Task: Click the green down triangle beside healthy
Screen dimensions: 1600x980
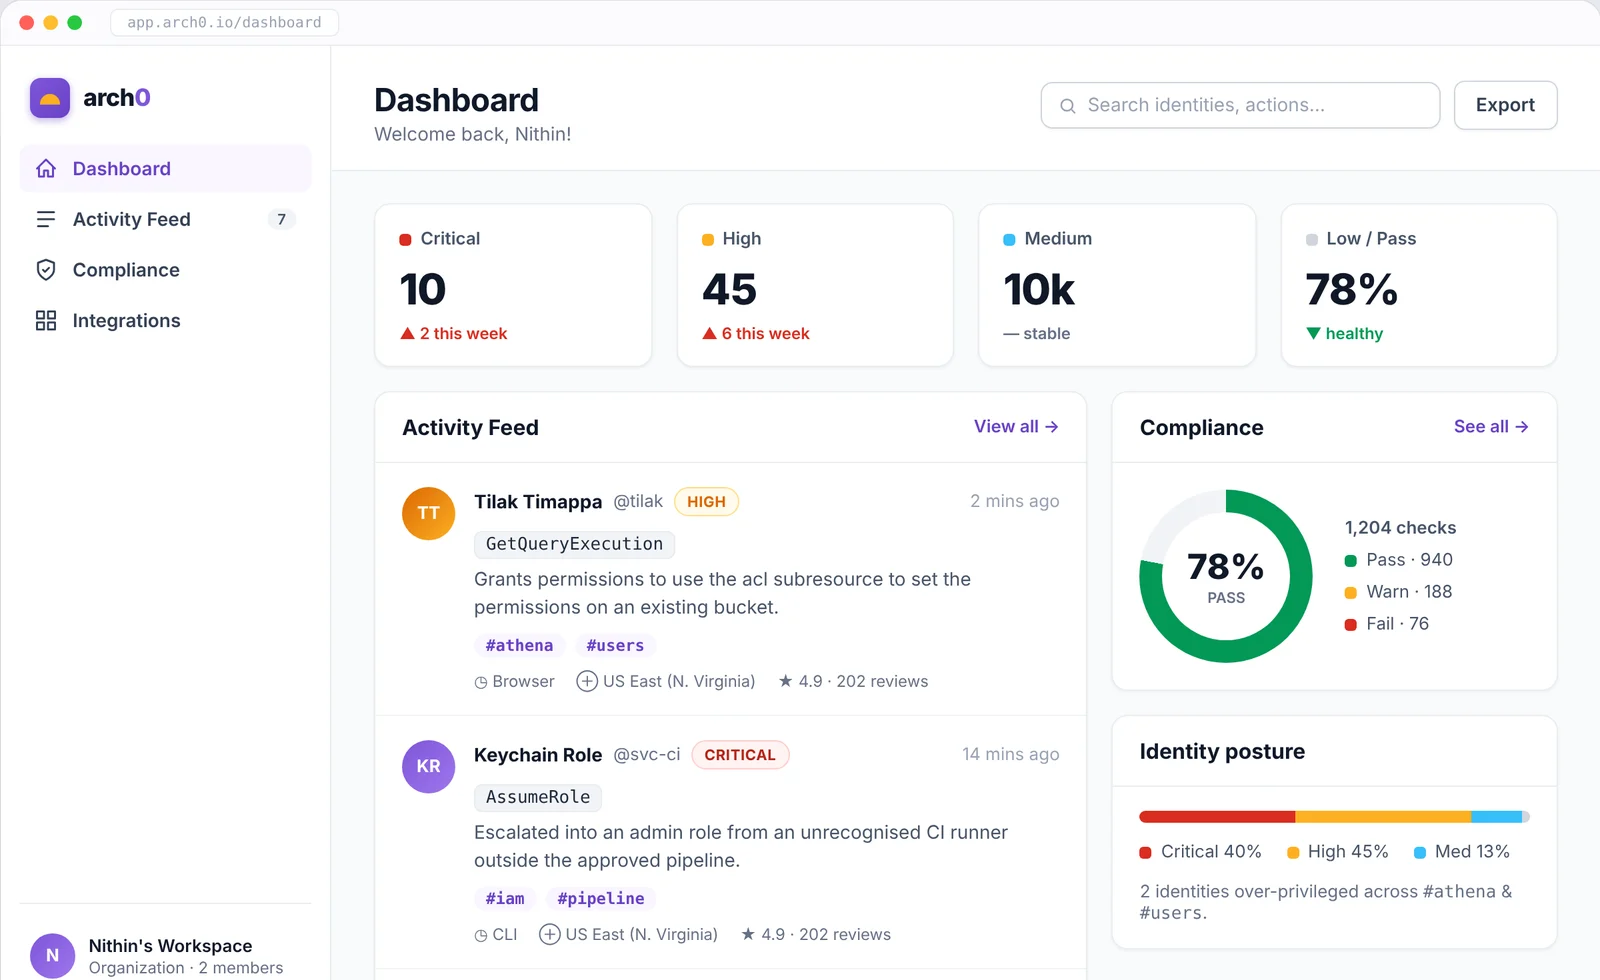Action: click(x=1314, y=333)
